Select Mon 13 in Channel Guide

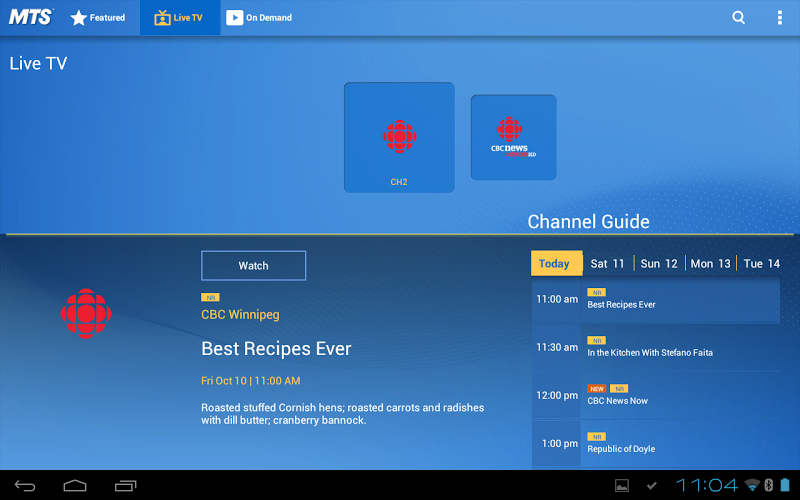pyautogui.click(x=710, y=264)
